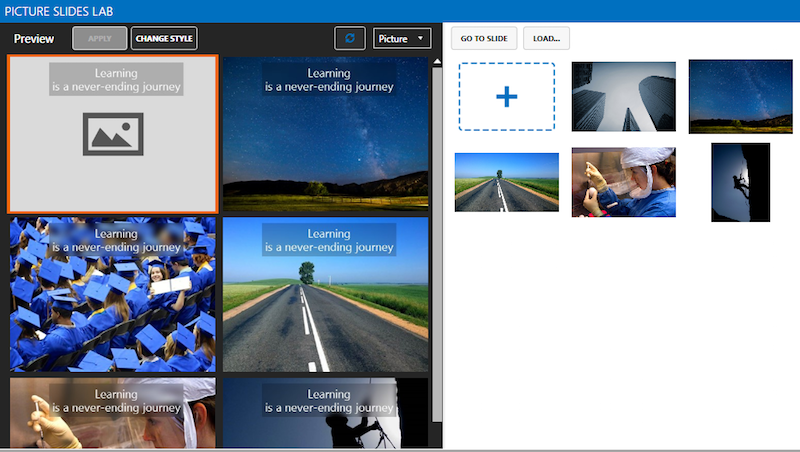Click the Go To Slide button
The height and width of the screenshot is (452, 800).
tap(484, 39)
